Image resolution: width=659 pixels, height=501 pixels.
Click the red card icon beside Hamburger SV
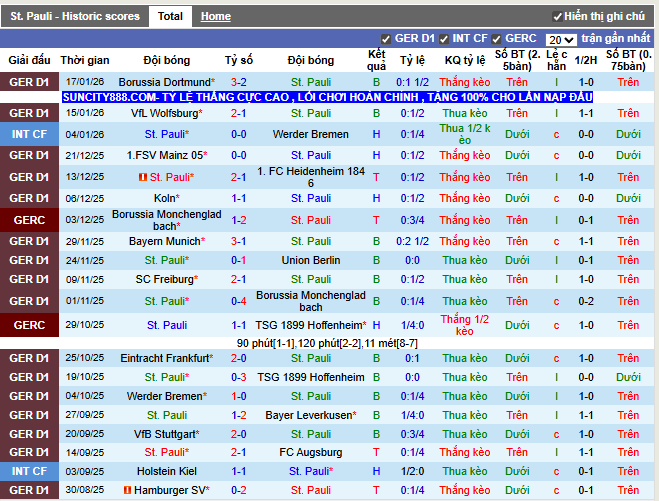127,490
